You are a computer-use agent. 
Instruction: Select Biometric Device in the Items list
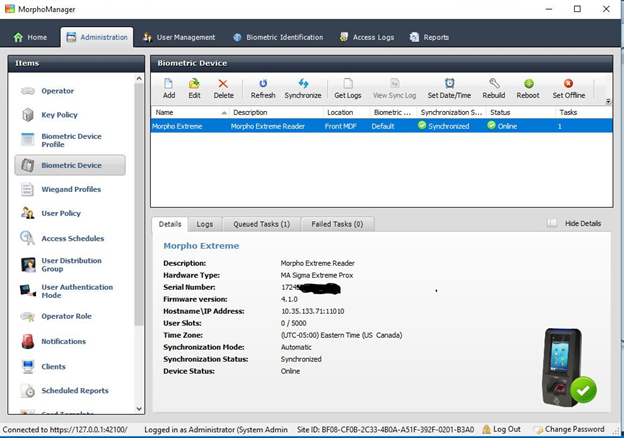[x=70, y=165]
